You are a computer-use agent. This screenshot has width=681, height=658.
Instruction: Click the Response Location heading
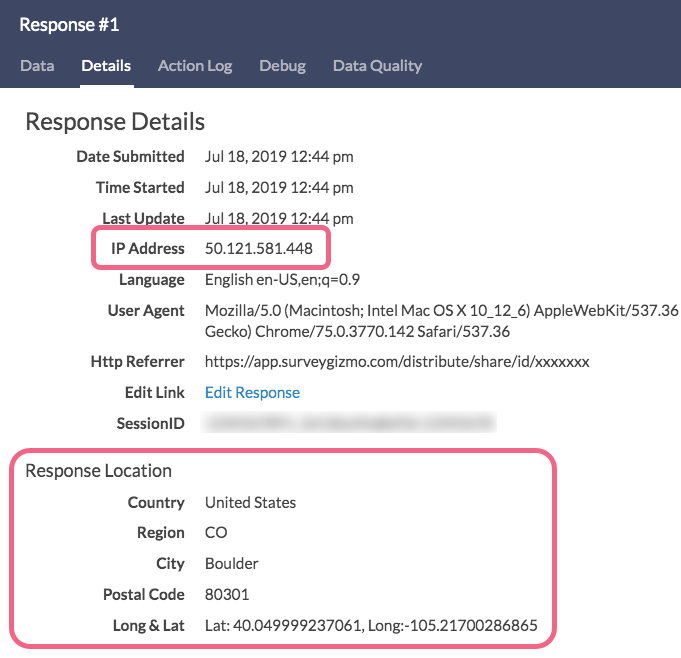99,471
